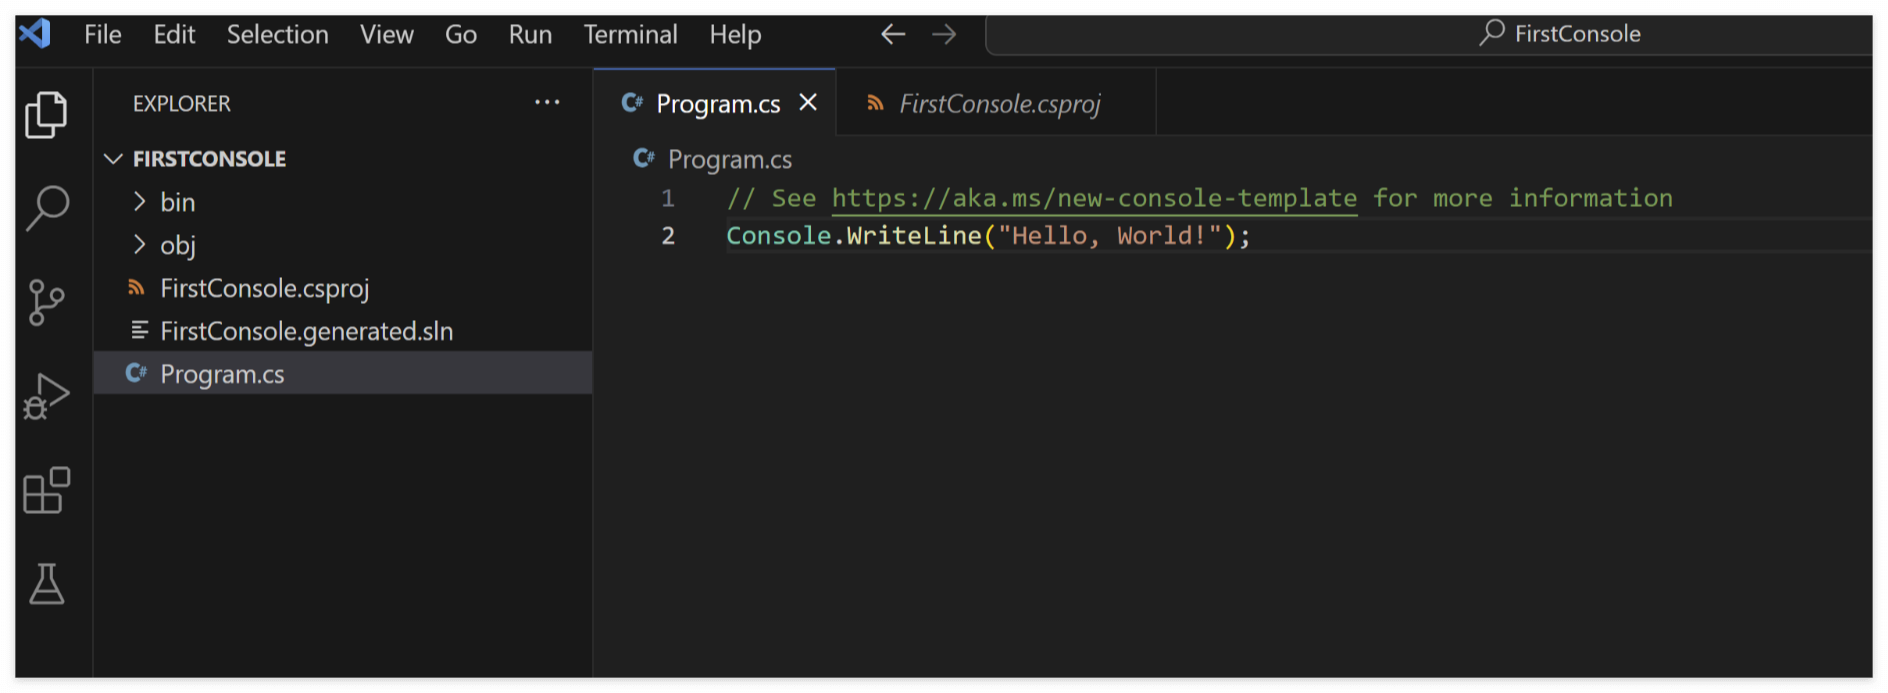Switch to the FirstConsole.csproj editor tab
This screenshot has height=693, width=1888.
pyautogui.click(x=997, y=103)
